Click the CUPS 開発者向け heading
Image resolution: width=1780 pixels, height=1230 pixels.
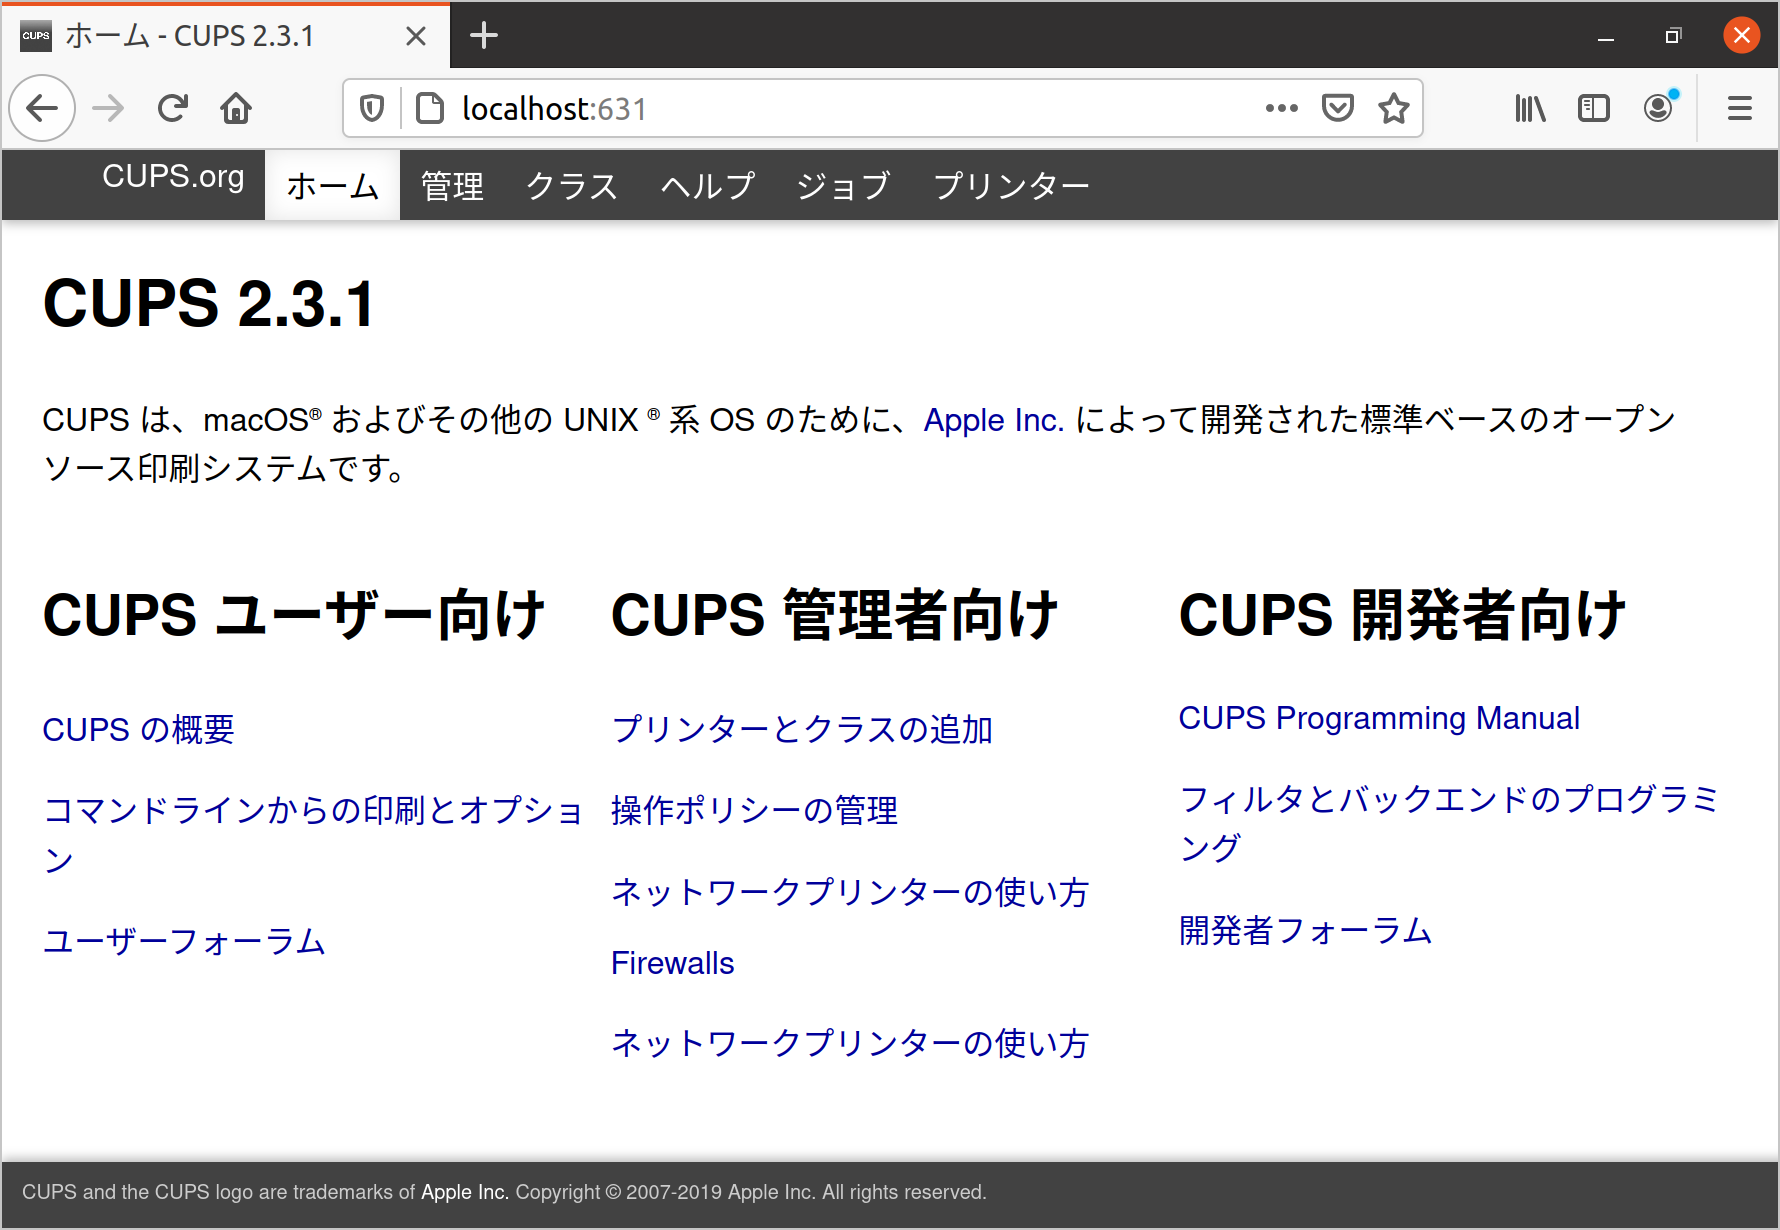click(1402, 614)
